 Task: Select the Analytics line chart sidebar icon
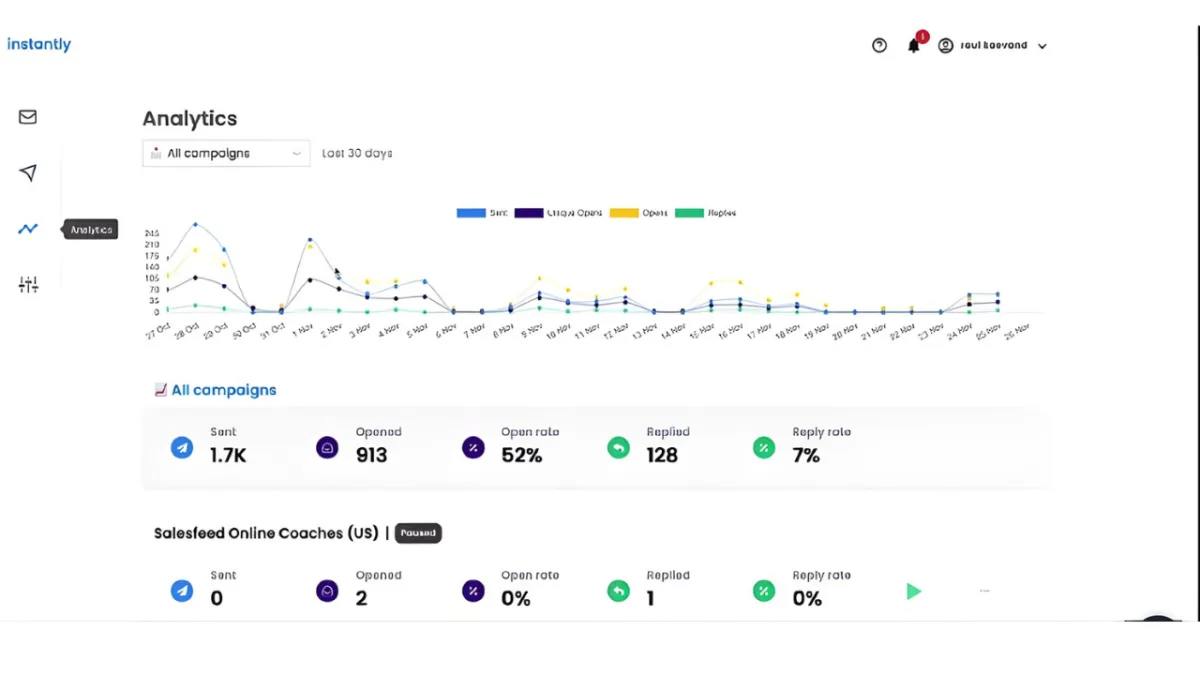28,229
